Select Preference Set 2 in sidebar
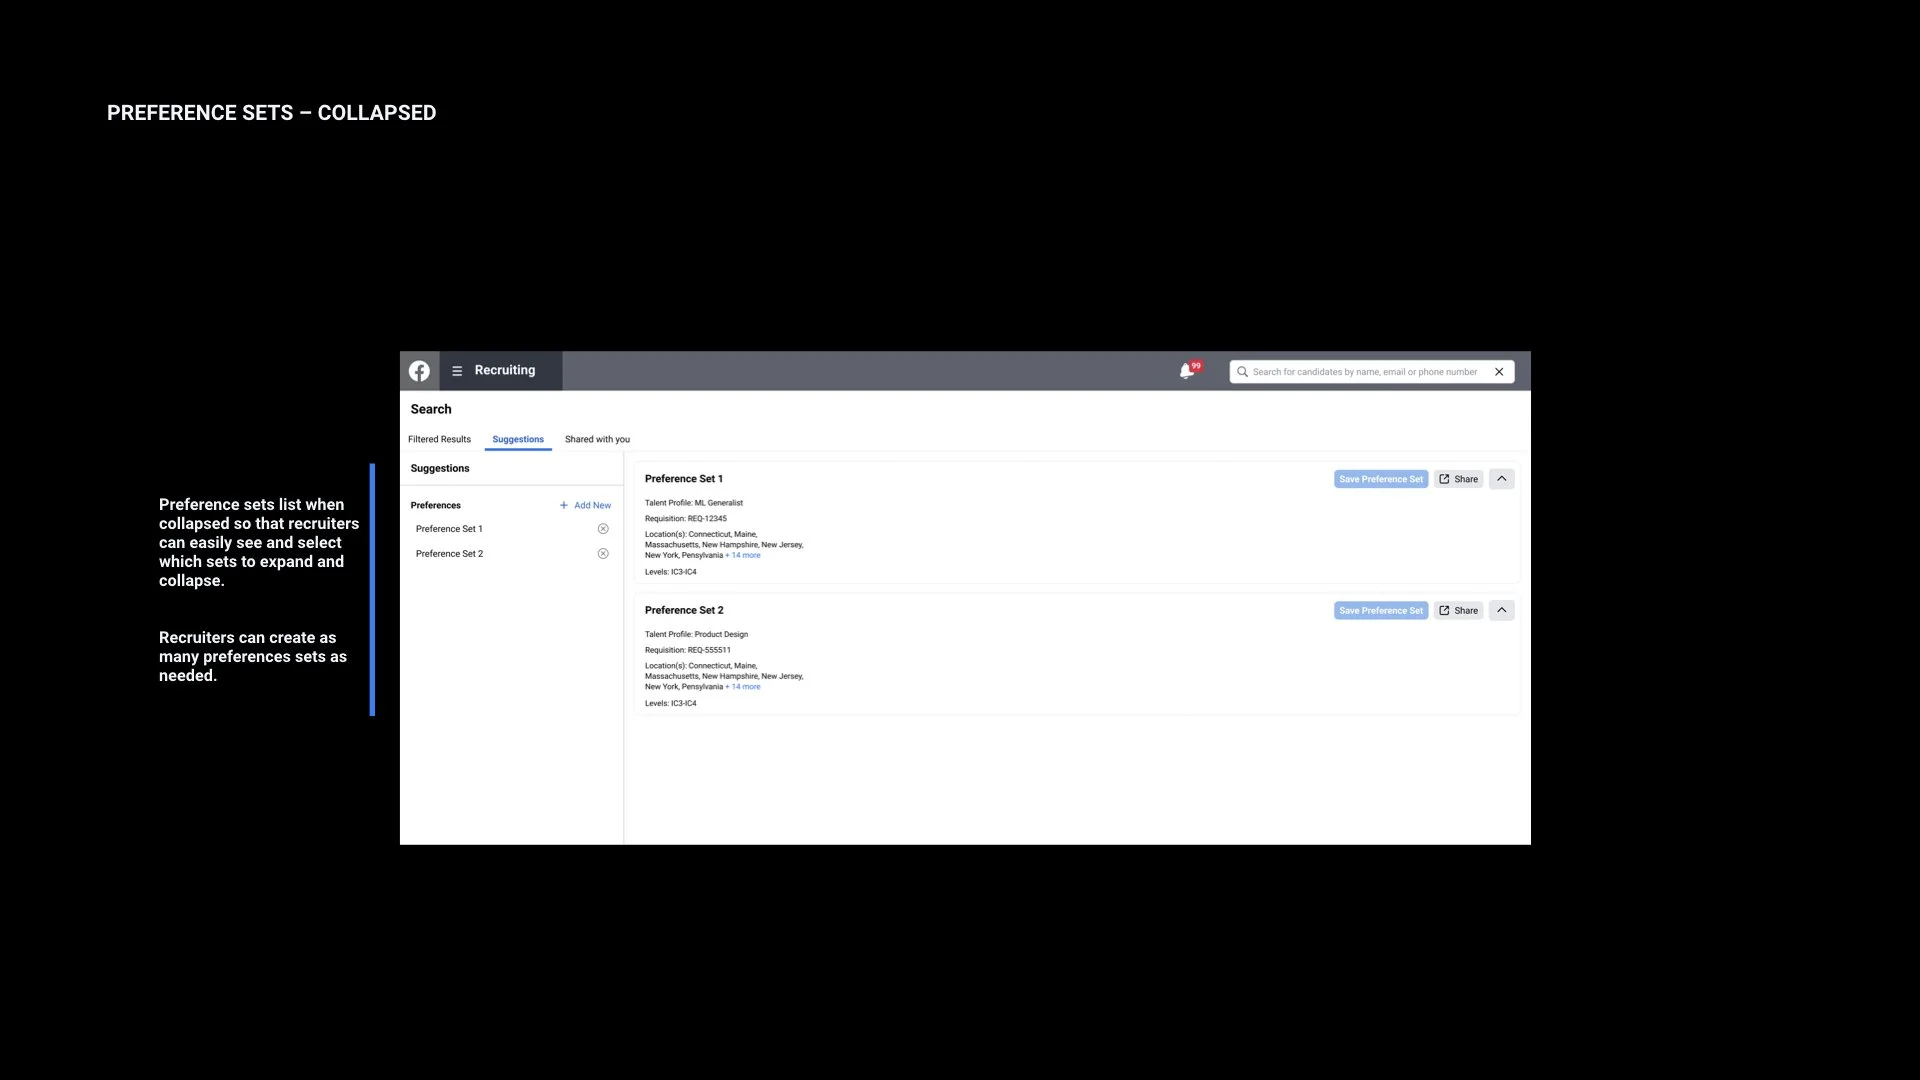Viewport: 1920px width, 1080px height. tap(449, 554)
